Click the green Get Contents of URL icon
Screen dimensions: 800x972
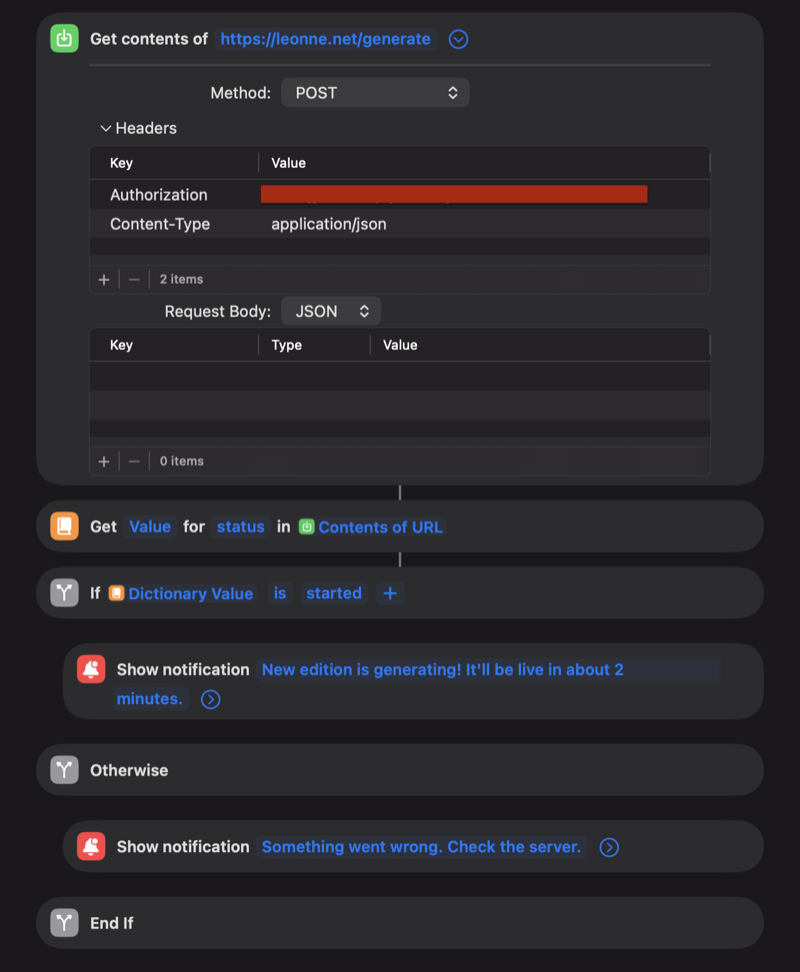(64, 38)
